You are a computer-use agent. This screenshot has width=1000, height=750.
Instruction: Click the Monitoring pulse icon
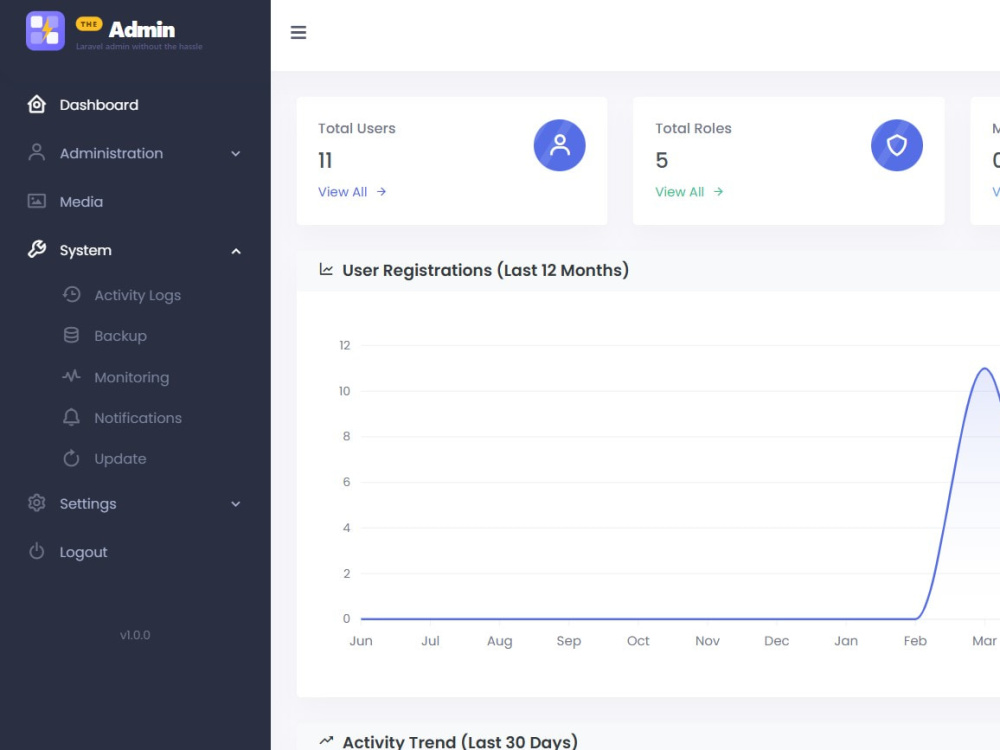click(x=71, y=376)
